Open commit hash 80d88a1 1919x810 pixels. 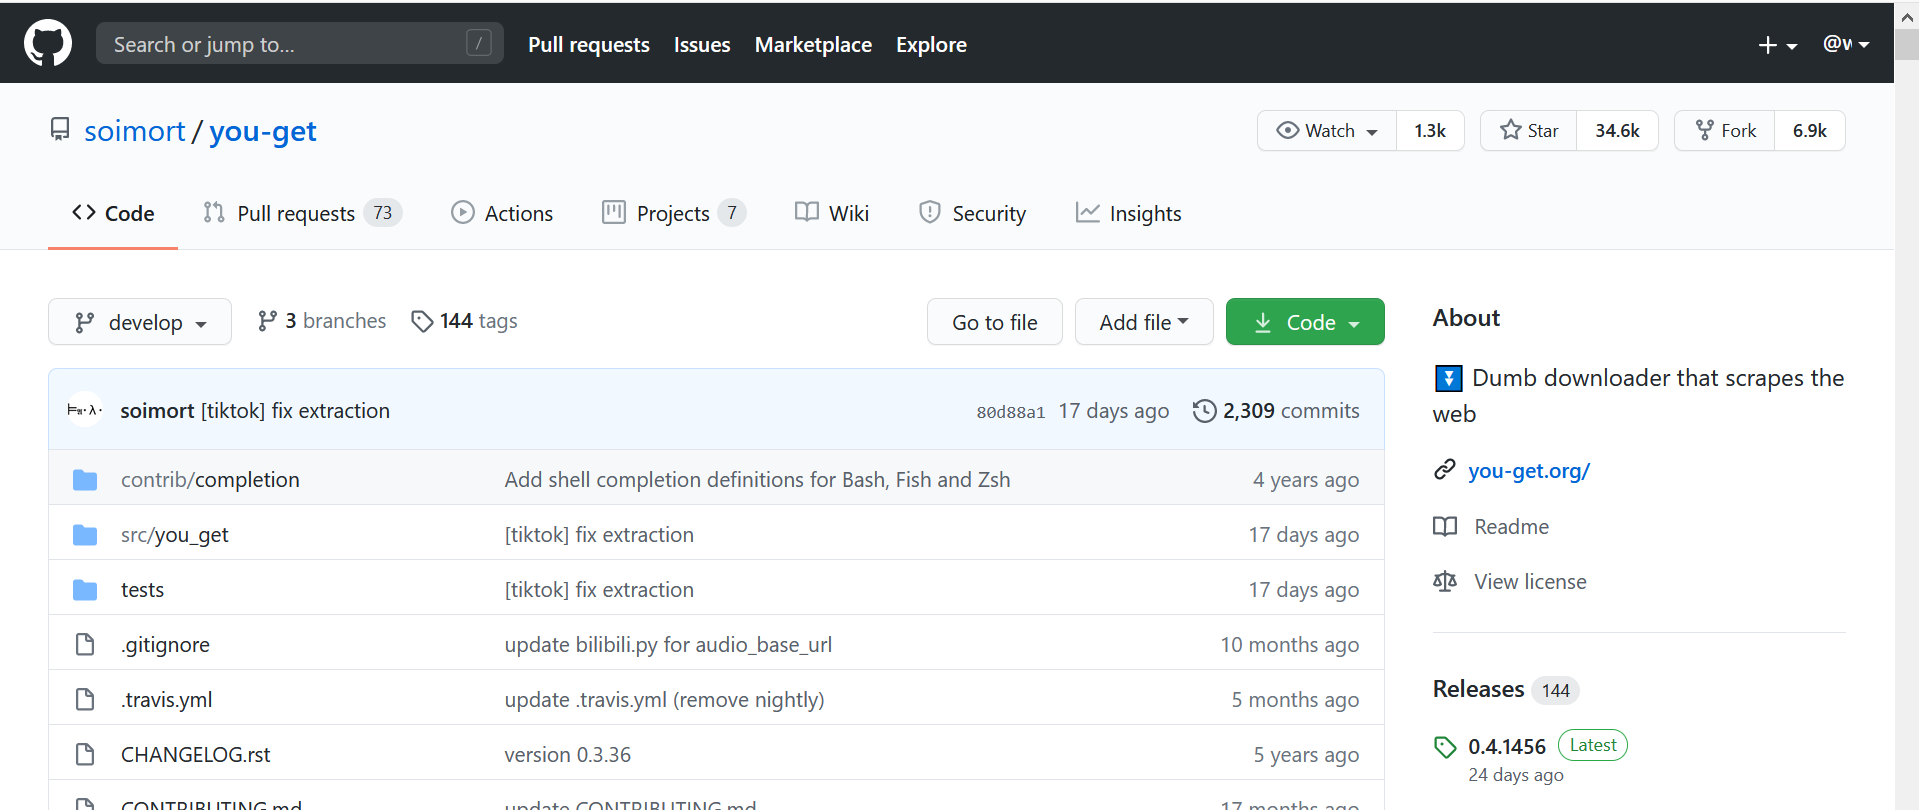[1010, 412]
